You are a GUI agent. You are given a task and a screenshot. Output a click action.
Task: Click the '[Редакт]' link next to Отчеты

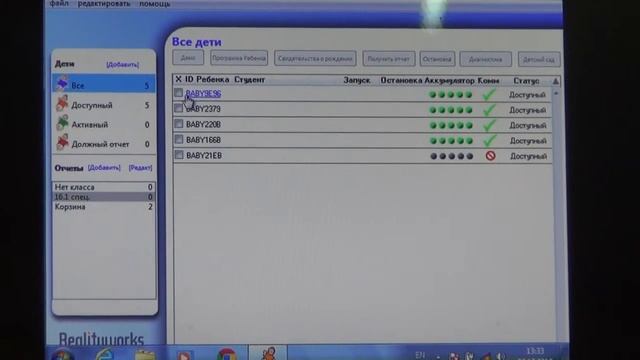click(140, 168)
